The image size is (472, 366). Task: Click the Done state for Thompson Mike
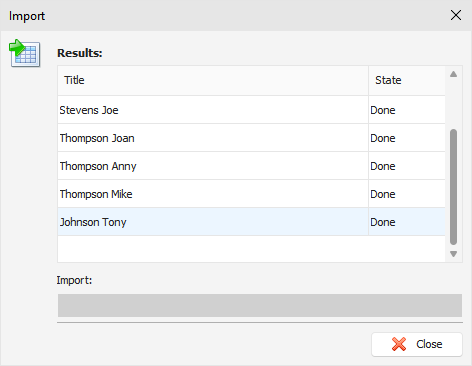point(383,194)
